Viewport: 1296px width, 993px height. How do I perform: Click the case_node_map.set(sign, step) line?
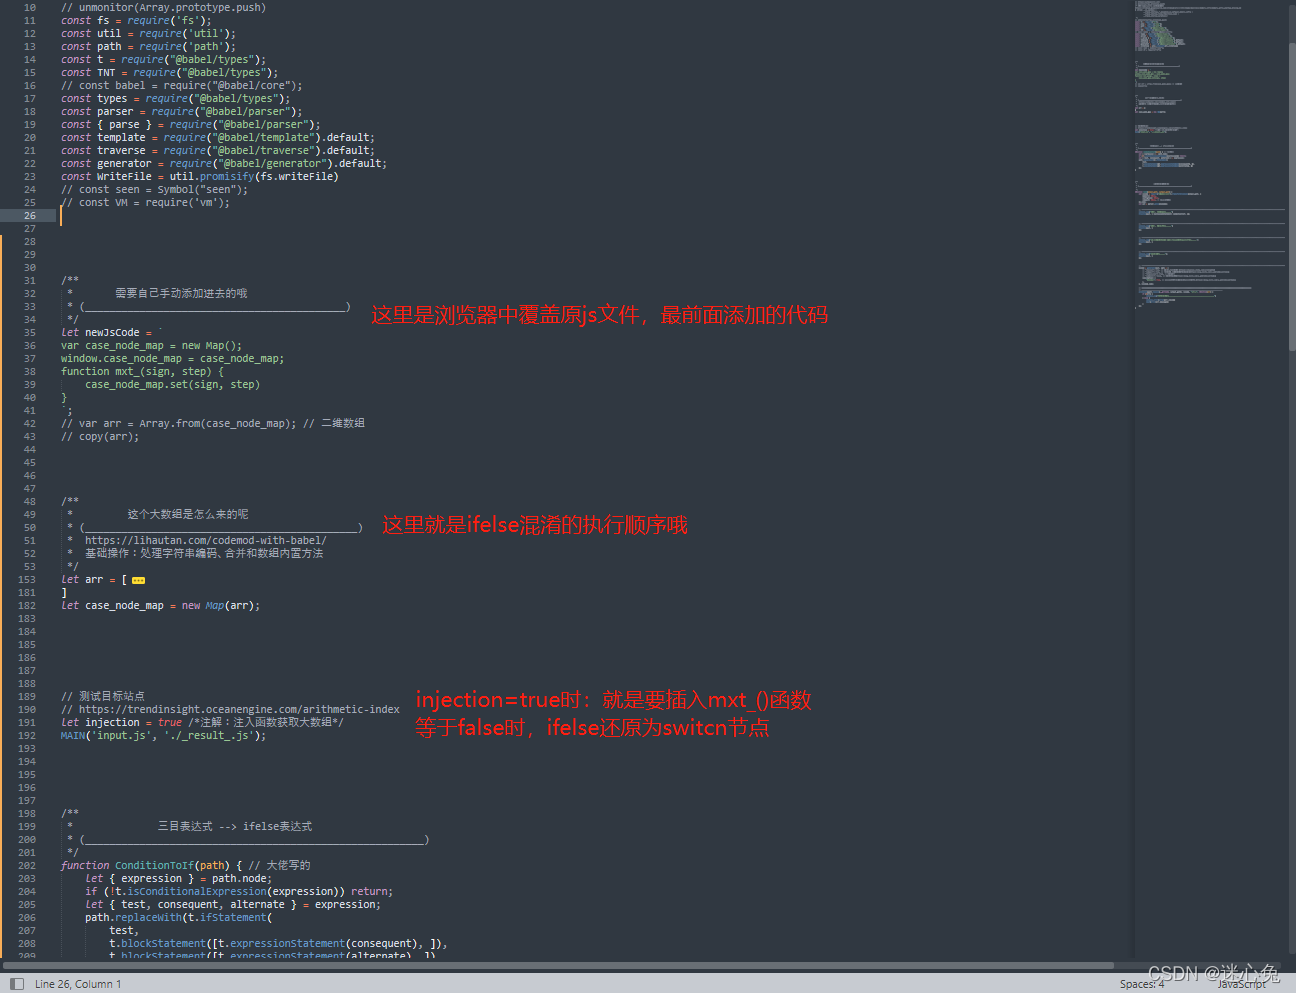(172, 384)
